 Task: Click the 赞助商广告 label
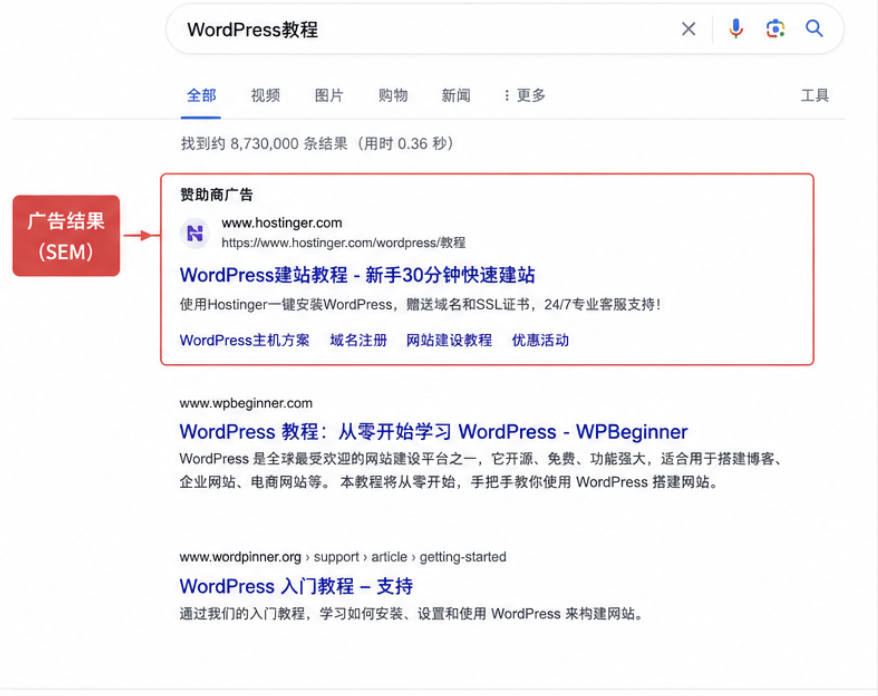tap(217, 195)
